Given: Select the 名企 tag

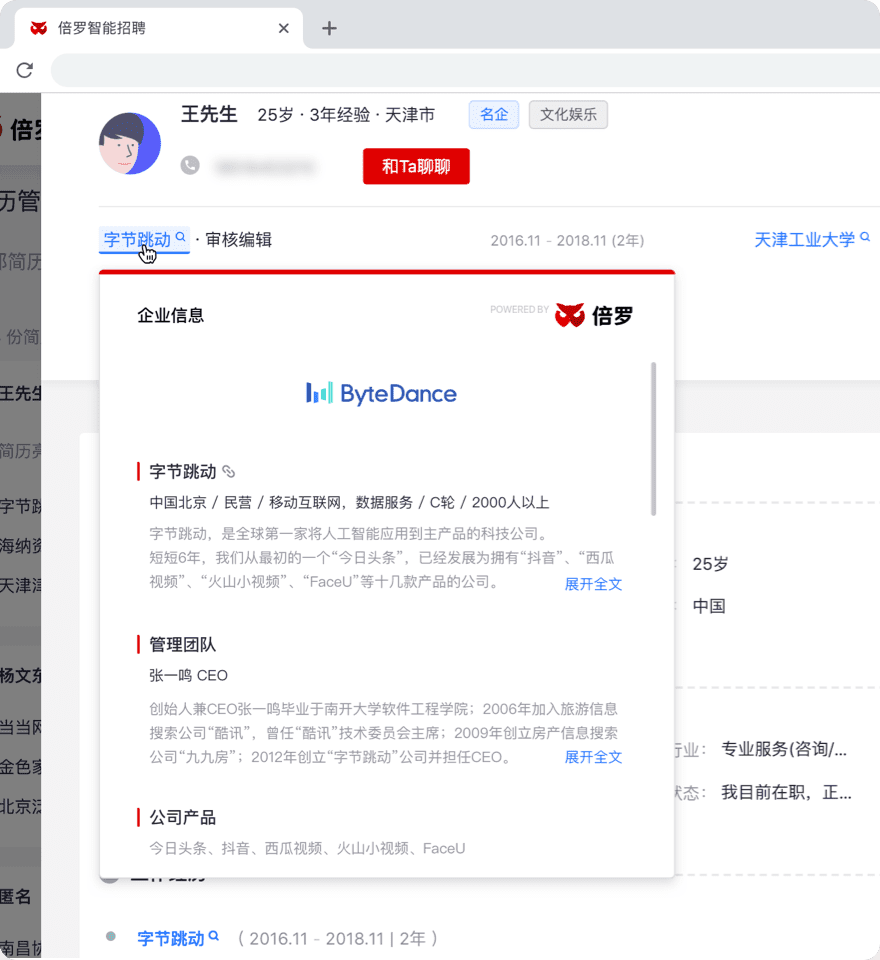Looking at the screenshot, I should tap(494, 114).
